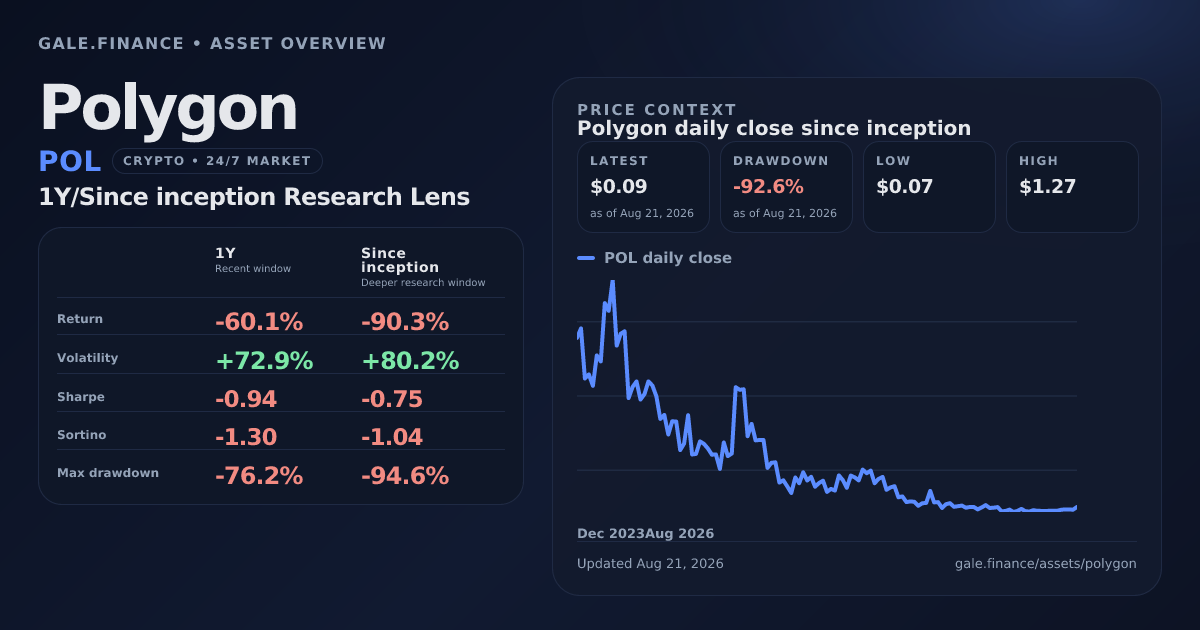Click the 1Y Sortino value -1.30

(x=246, y=438)
